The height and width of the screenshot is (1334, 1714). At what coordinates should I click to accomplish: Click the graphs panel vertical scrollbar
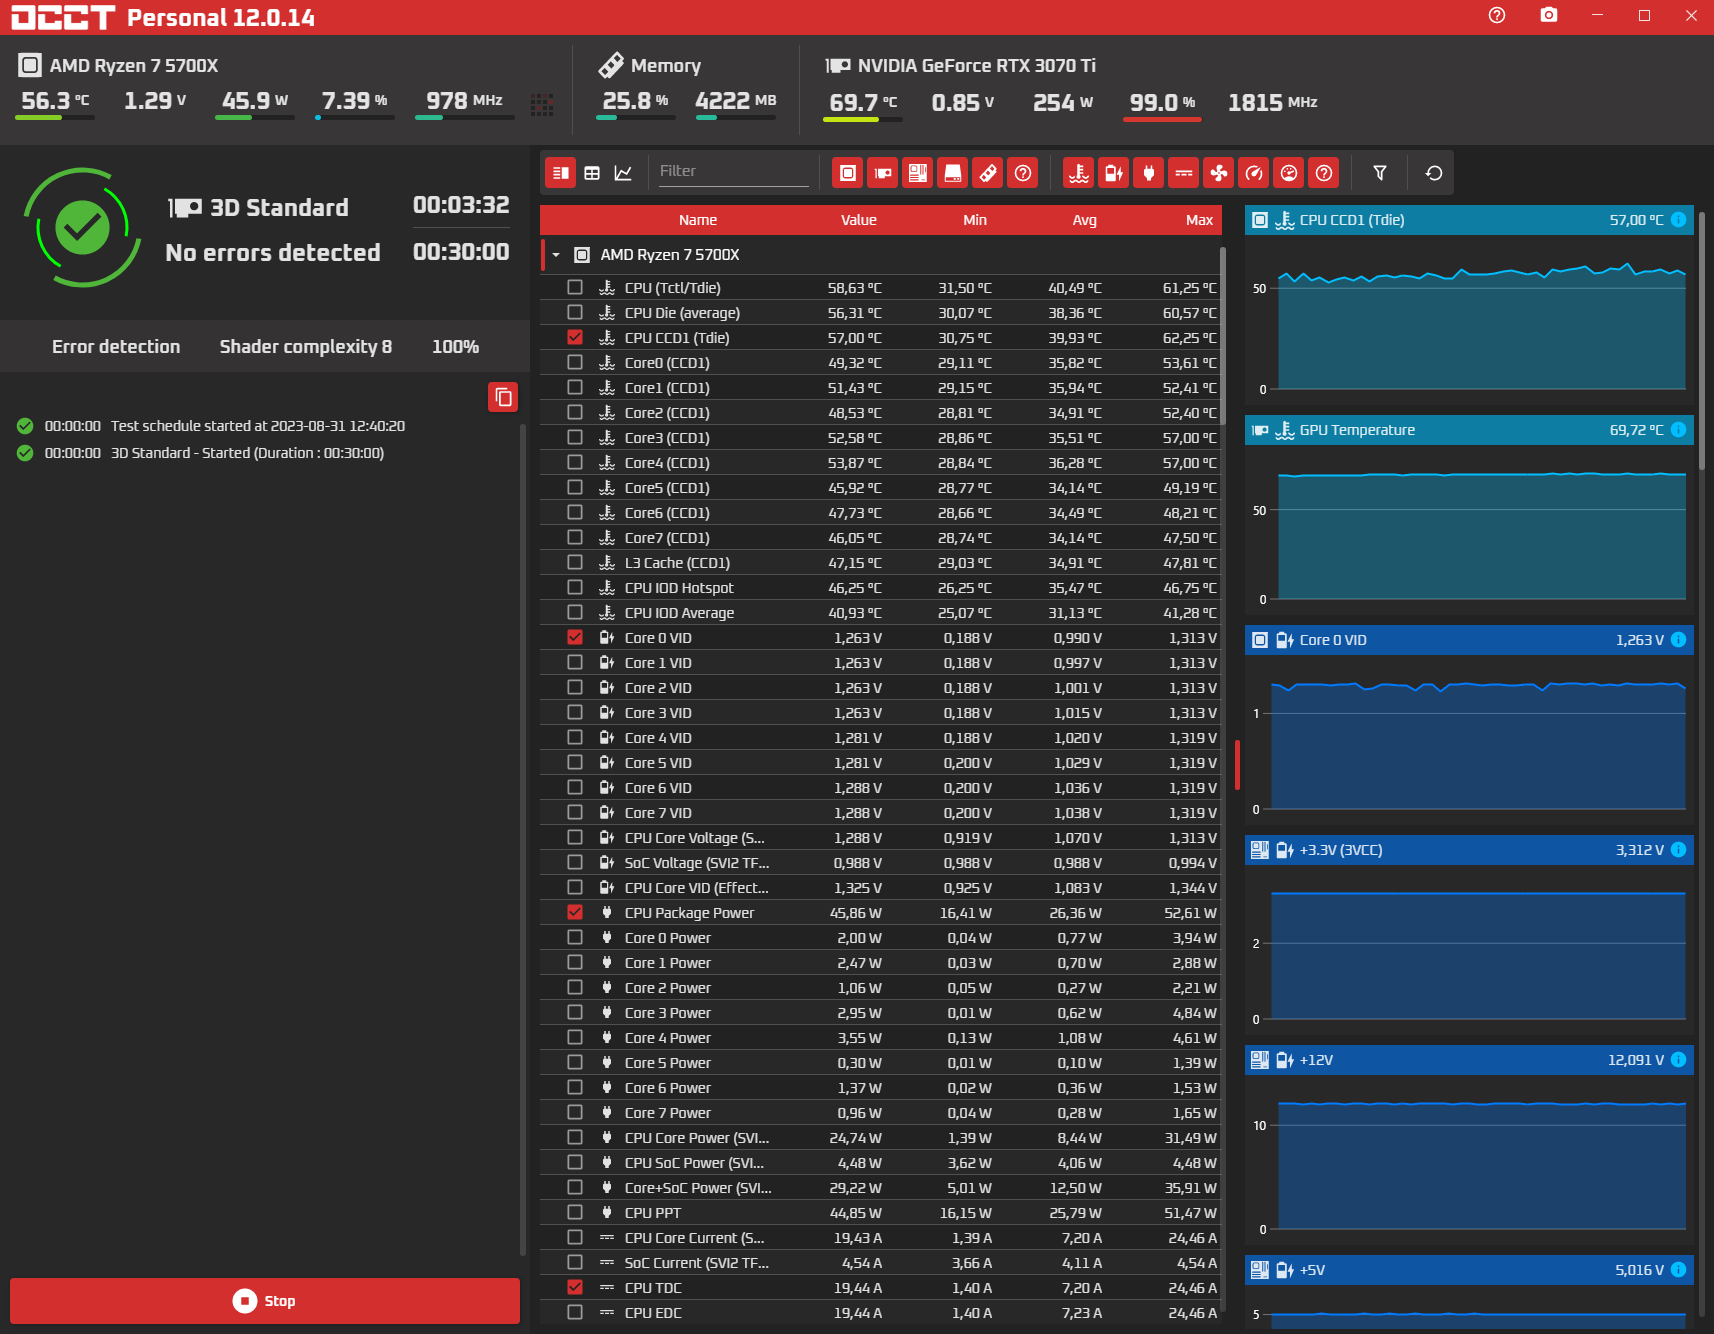pos(1703,340)
